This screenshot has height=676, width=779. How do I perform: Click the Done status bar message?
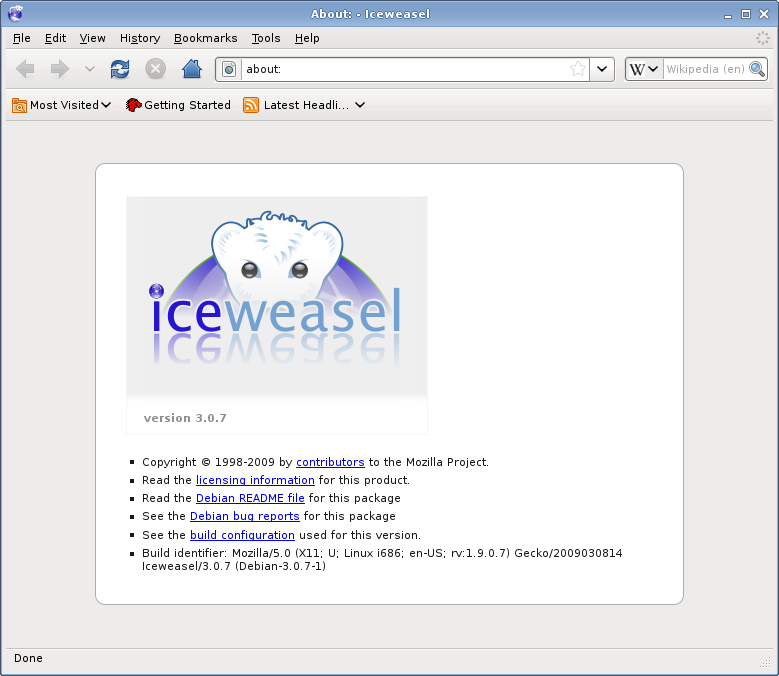point(28,659)
